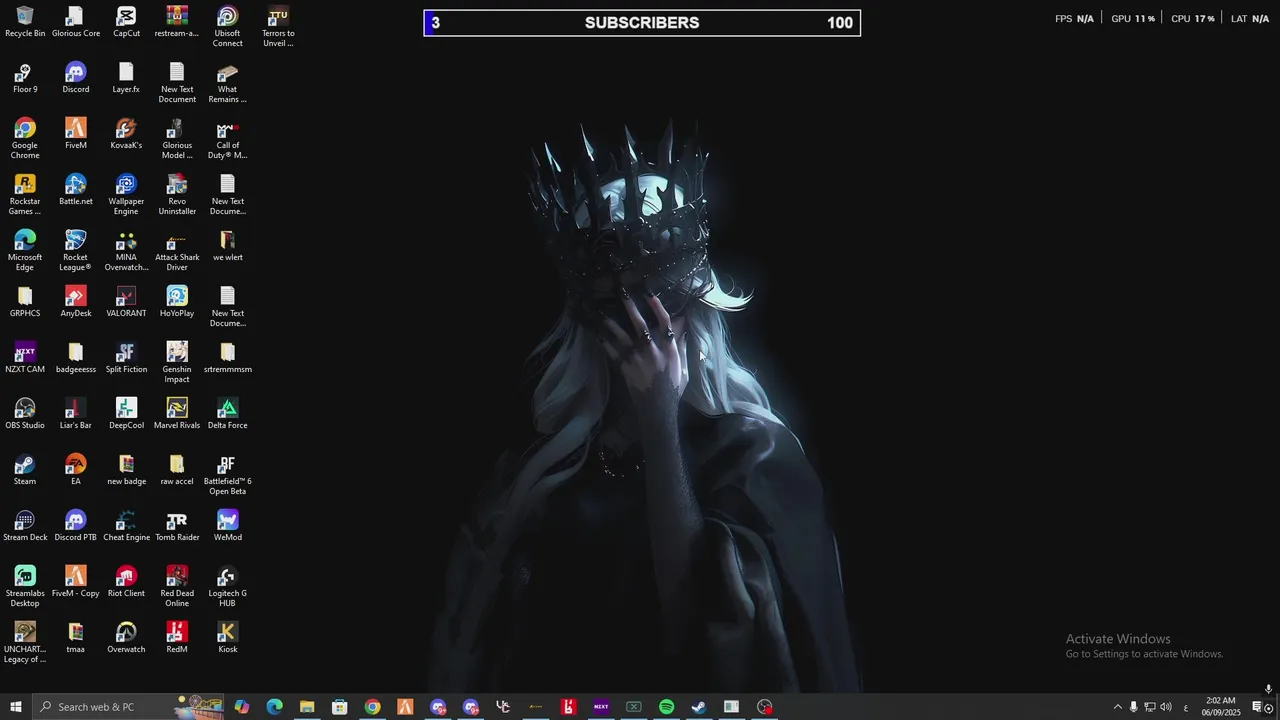Screen dimensions: 1280x720
Task: Select the raw accel folder icon
Action: click(177, 470)
